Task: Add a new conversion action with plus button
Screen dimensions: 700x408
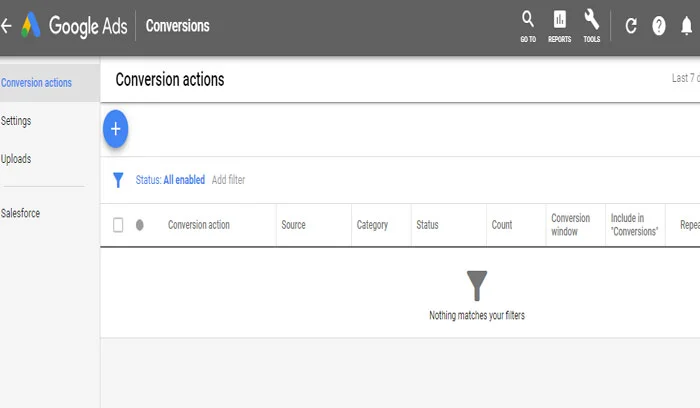Action: tap(116, 129)
